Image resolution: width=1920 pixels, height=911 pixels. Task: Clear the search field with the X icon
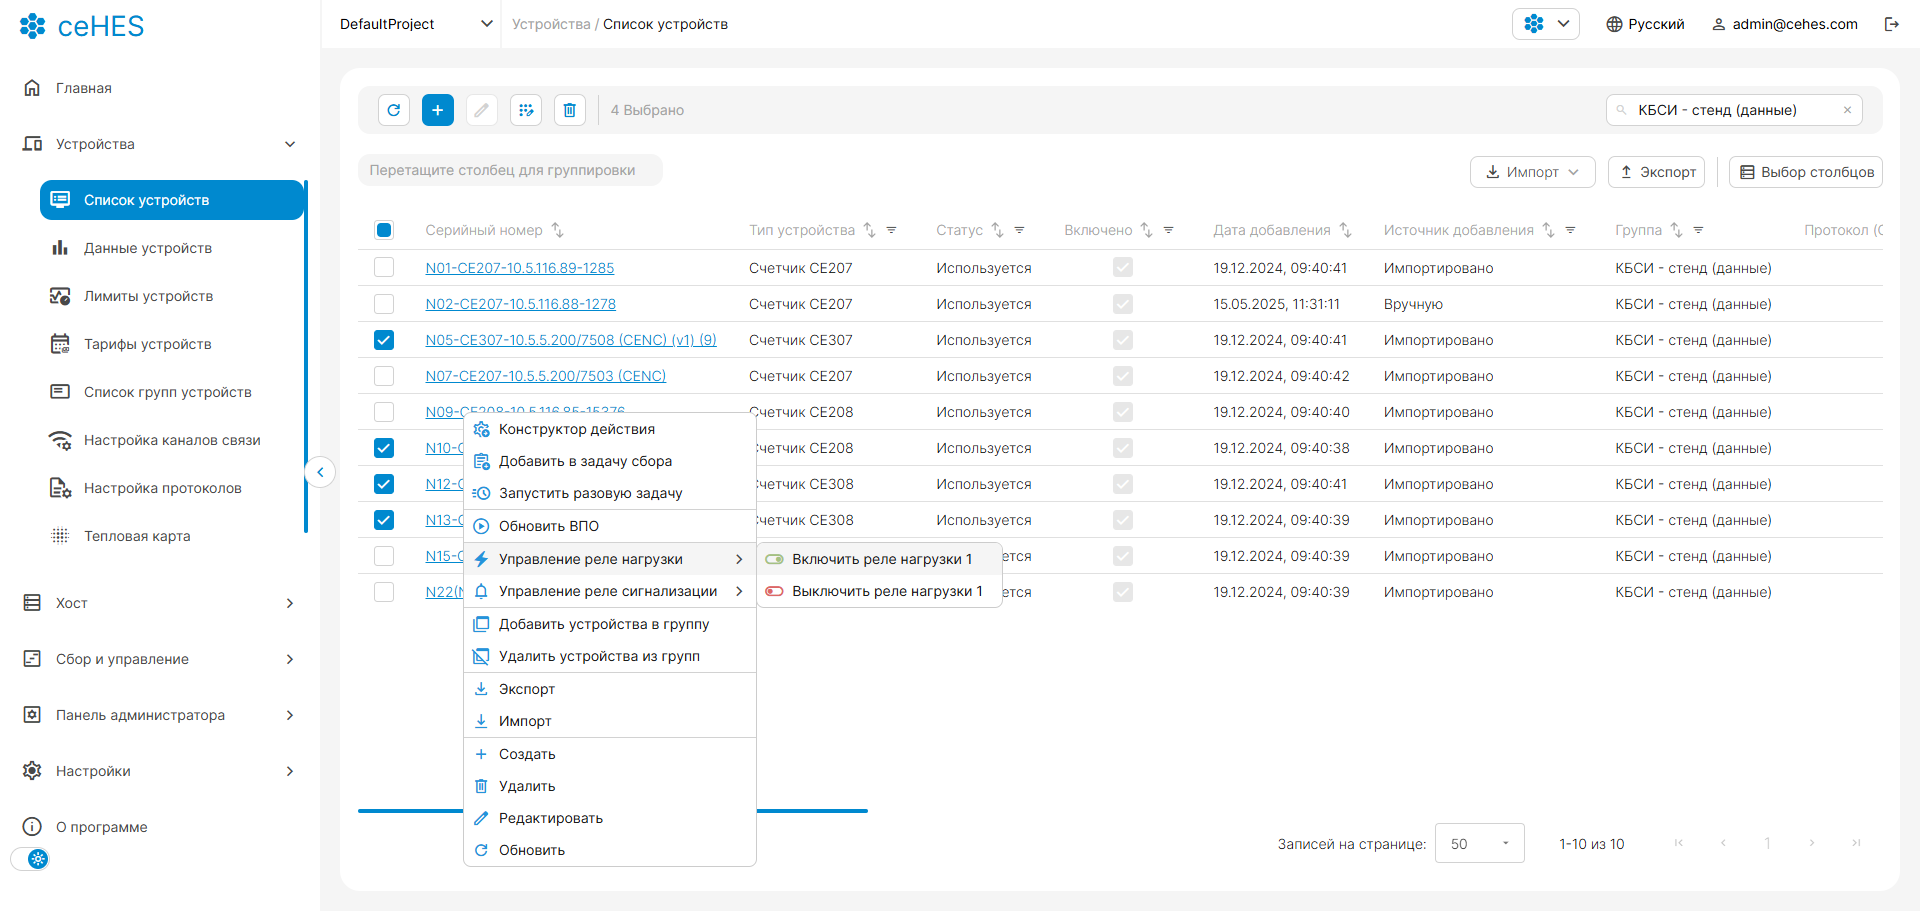pyautogui.click(x=1847, y=110)
